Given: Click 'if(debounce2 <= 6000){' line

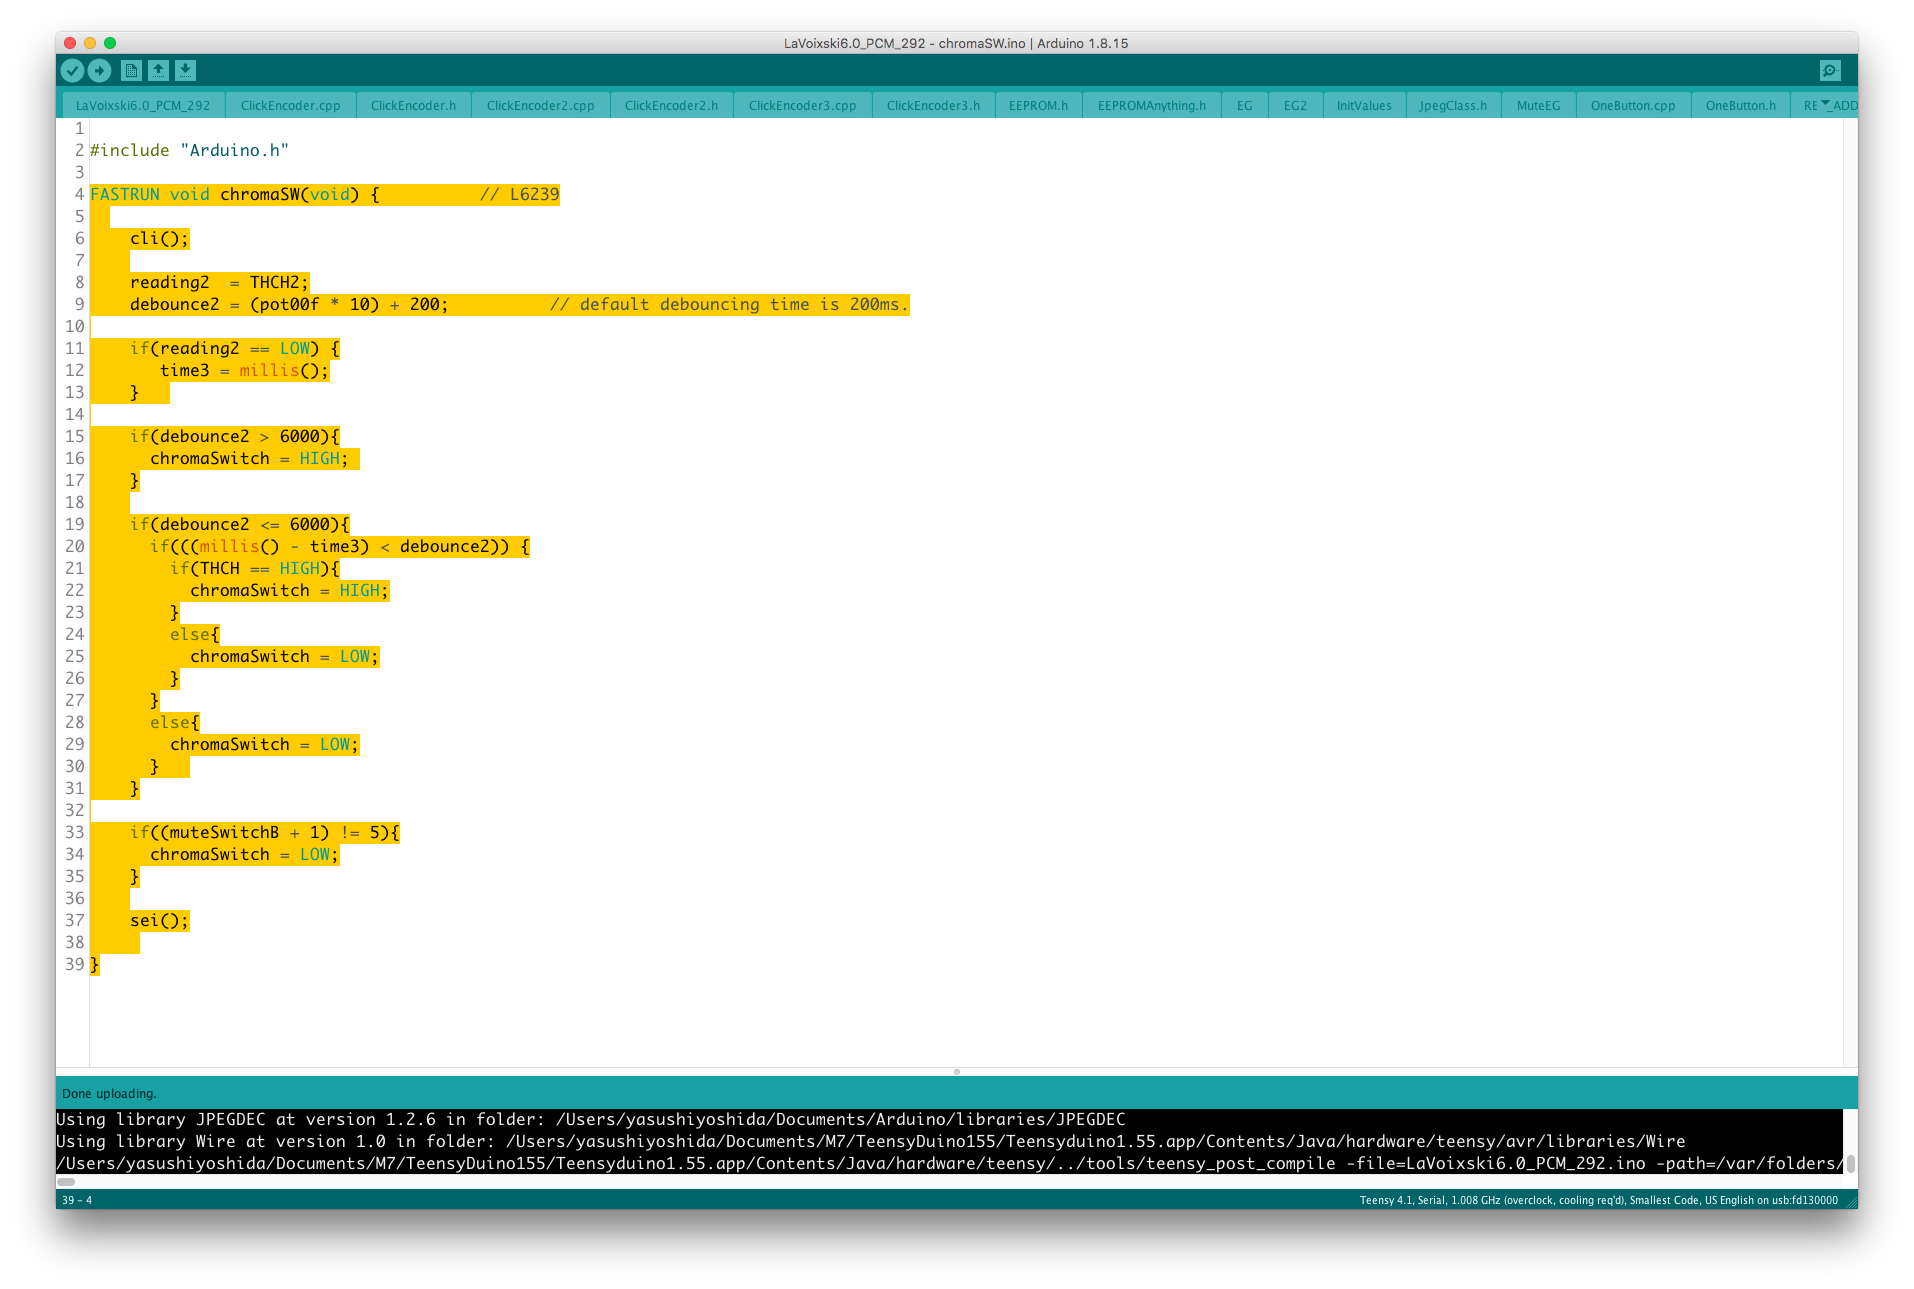Looking at the screenshot, I should [240, 524].
